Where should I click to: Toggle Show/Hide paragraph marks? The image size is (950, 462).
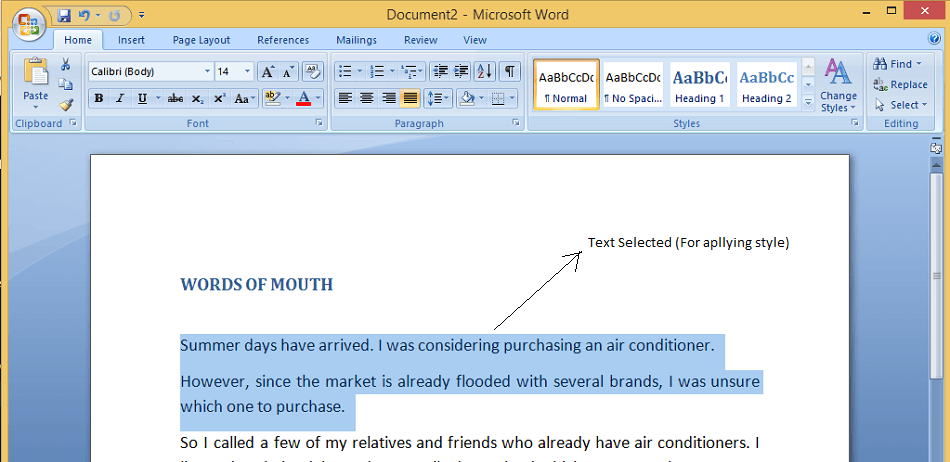coord(510,71)
